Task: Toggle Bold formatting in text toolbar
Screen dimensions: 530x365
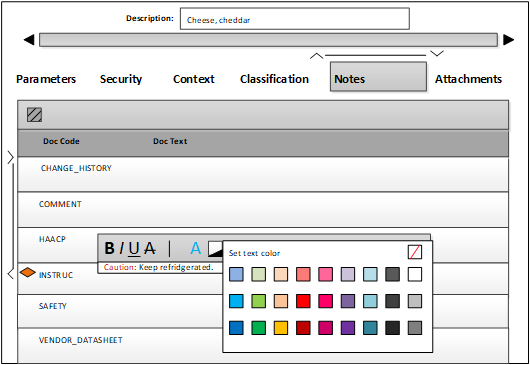Action: pos(109,248)
